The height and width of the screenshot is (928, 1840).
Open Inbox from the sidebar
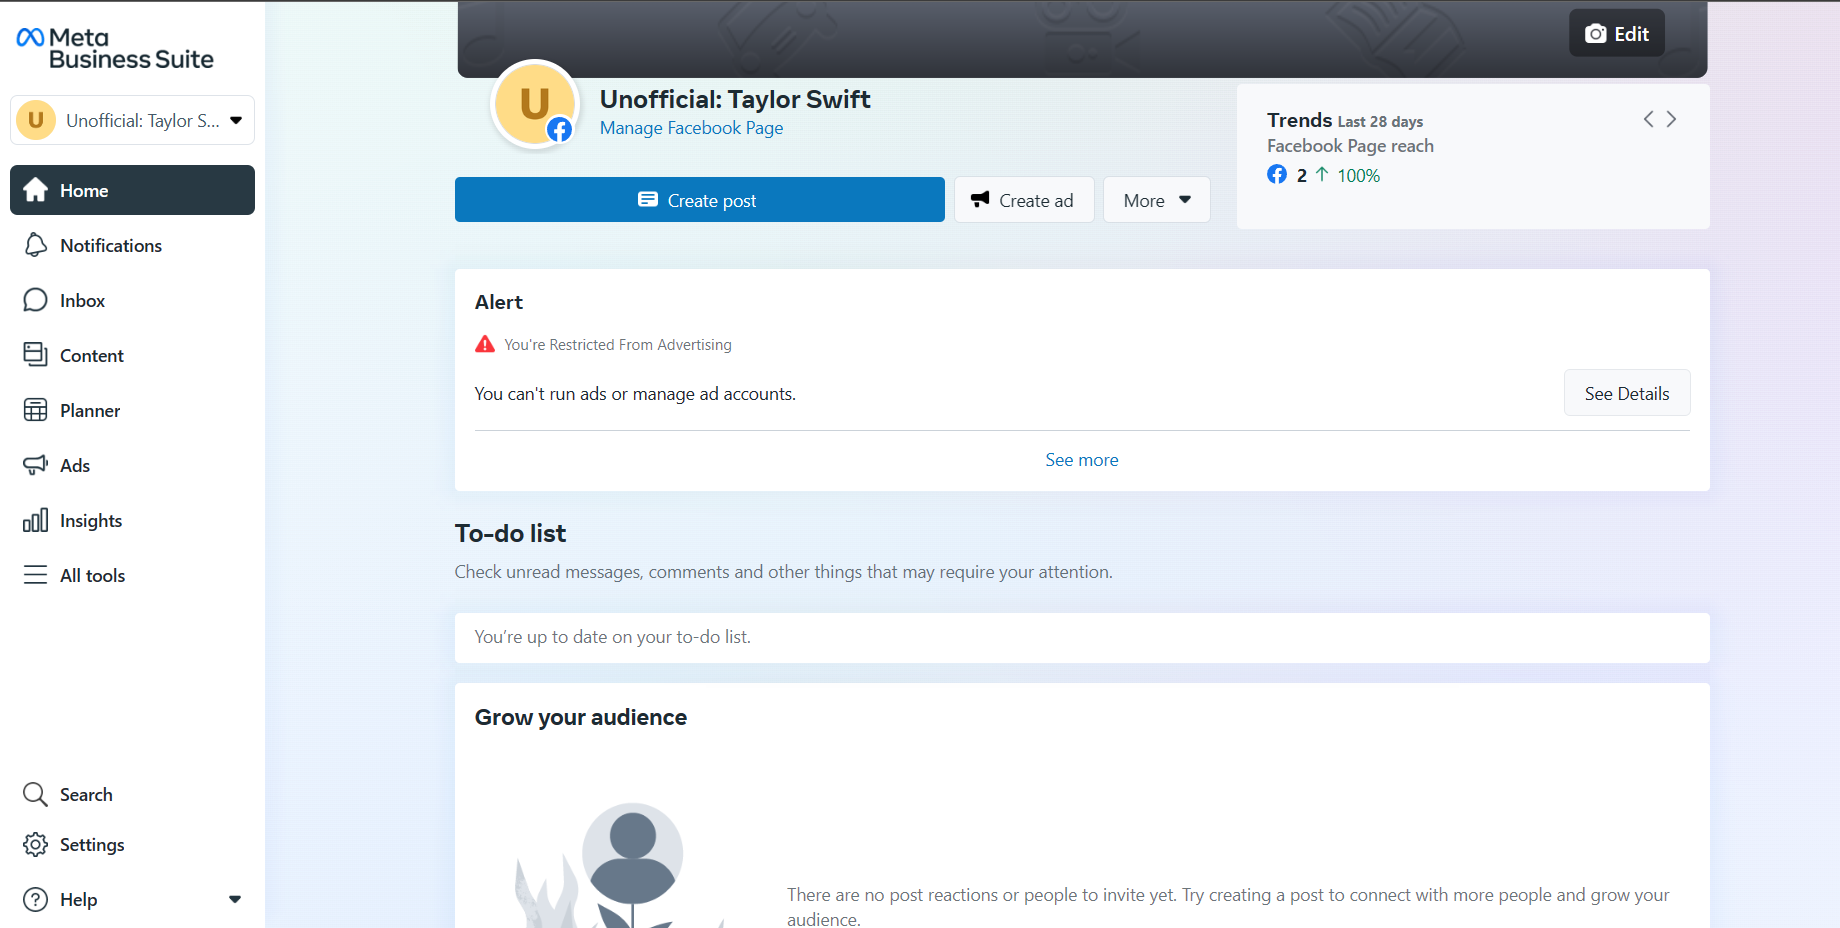[132, 300]
